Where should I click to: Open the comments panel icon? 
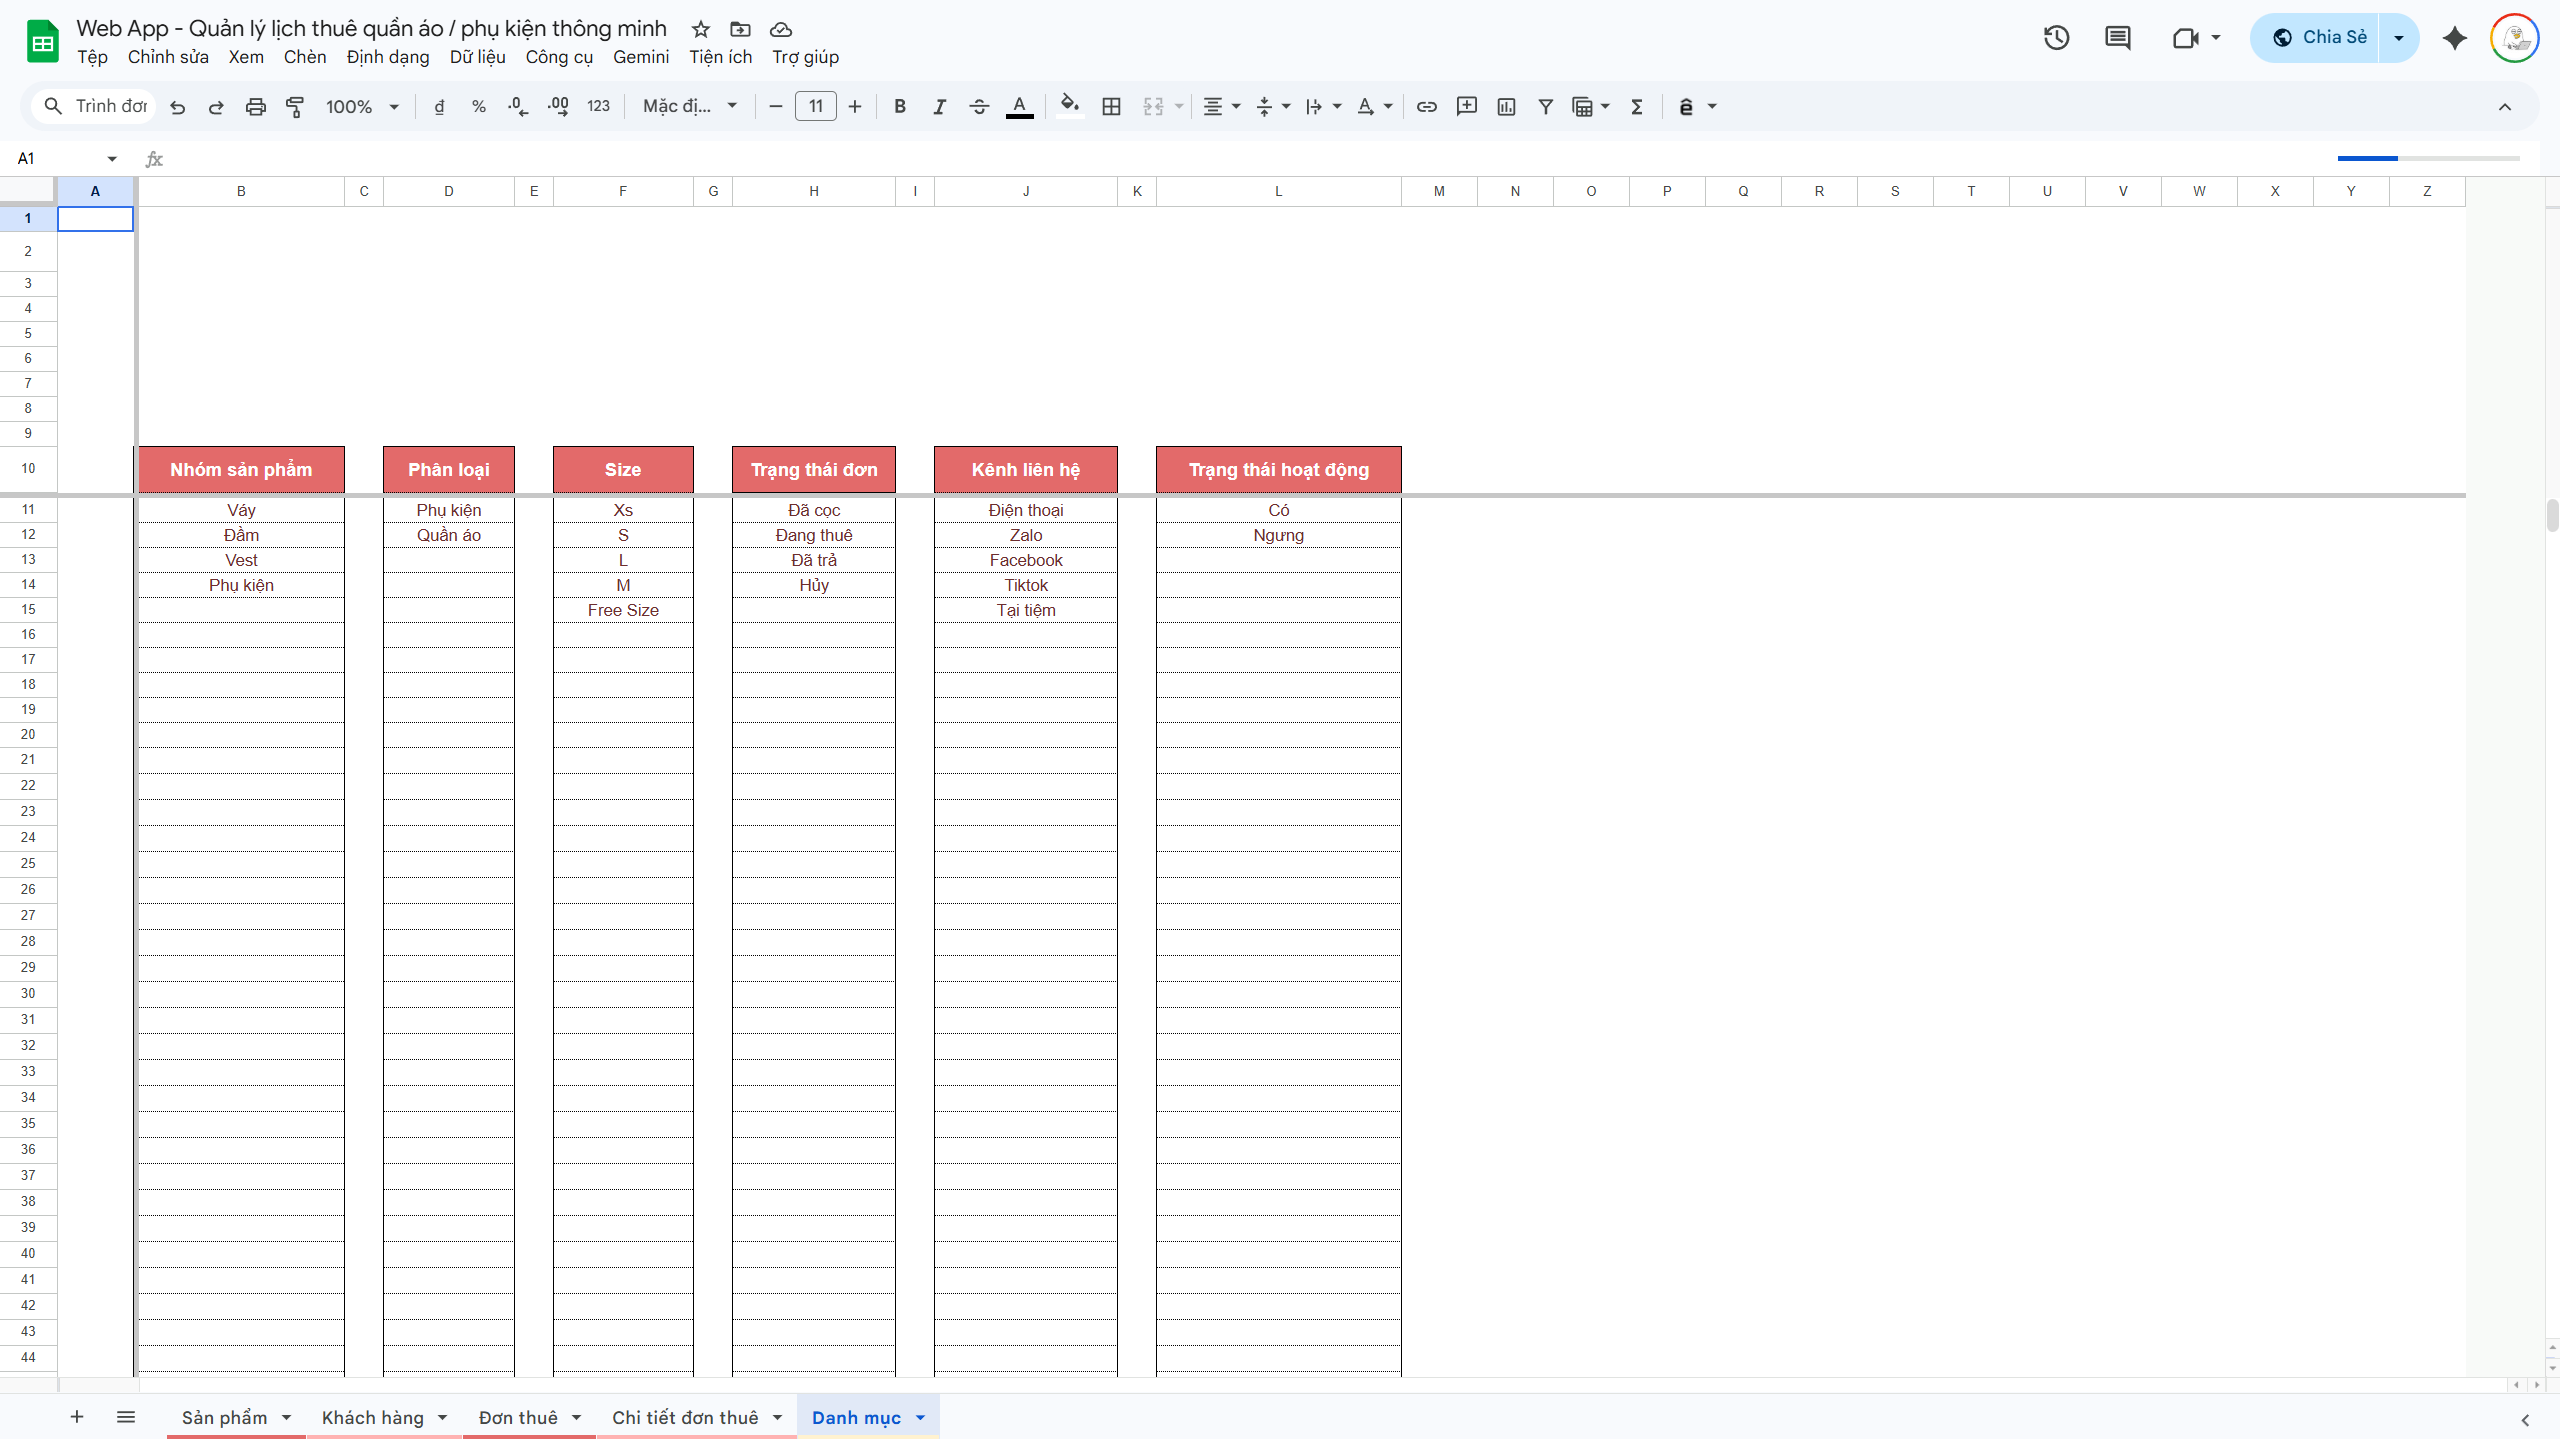pyautogui.click(x=2117, y=38)
